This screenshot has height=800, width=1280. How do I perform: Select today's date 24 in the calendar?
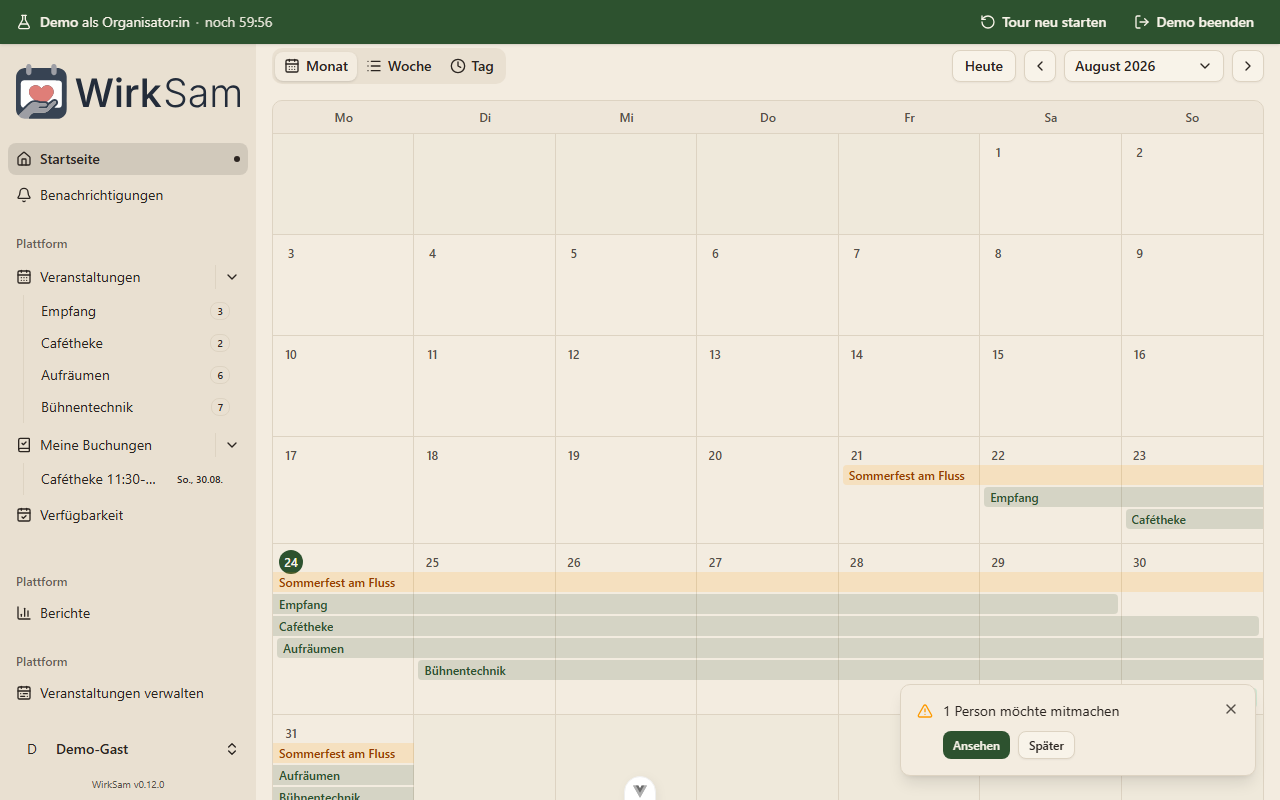click(x=291, y=562)
